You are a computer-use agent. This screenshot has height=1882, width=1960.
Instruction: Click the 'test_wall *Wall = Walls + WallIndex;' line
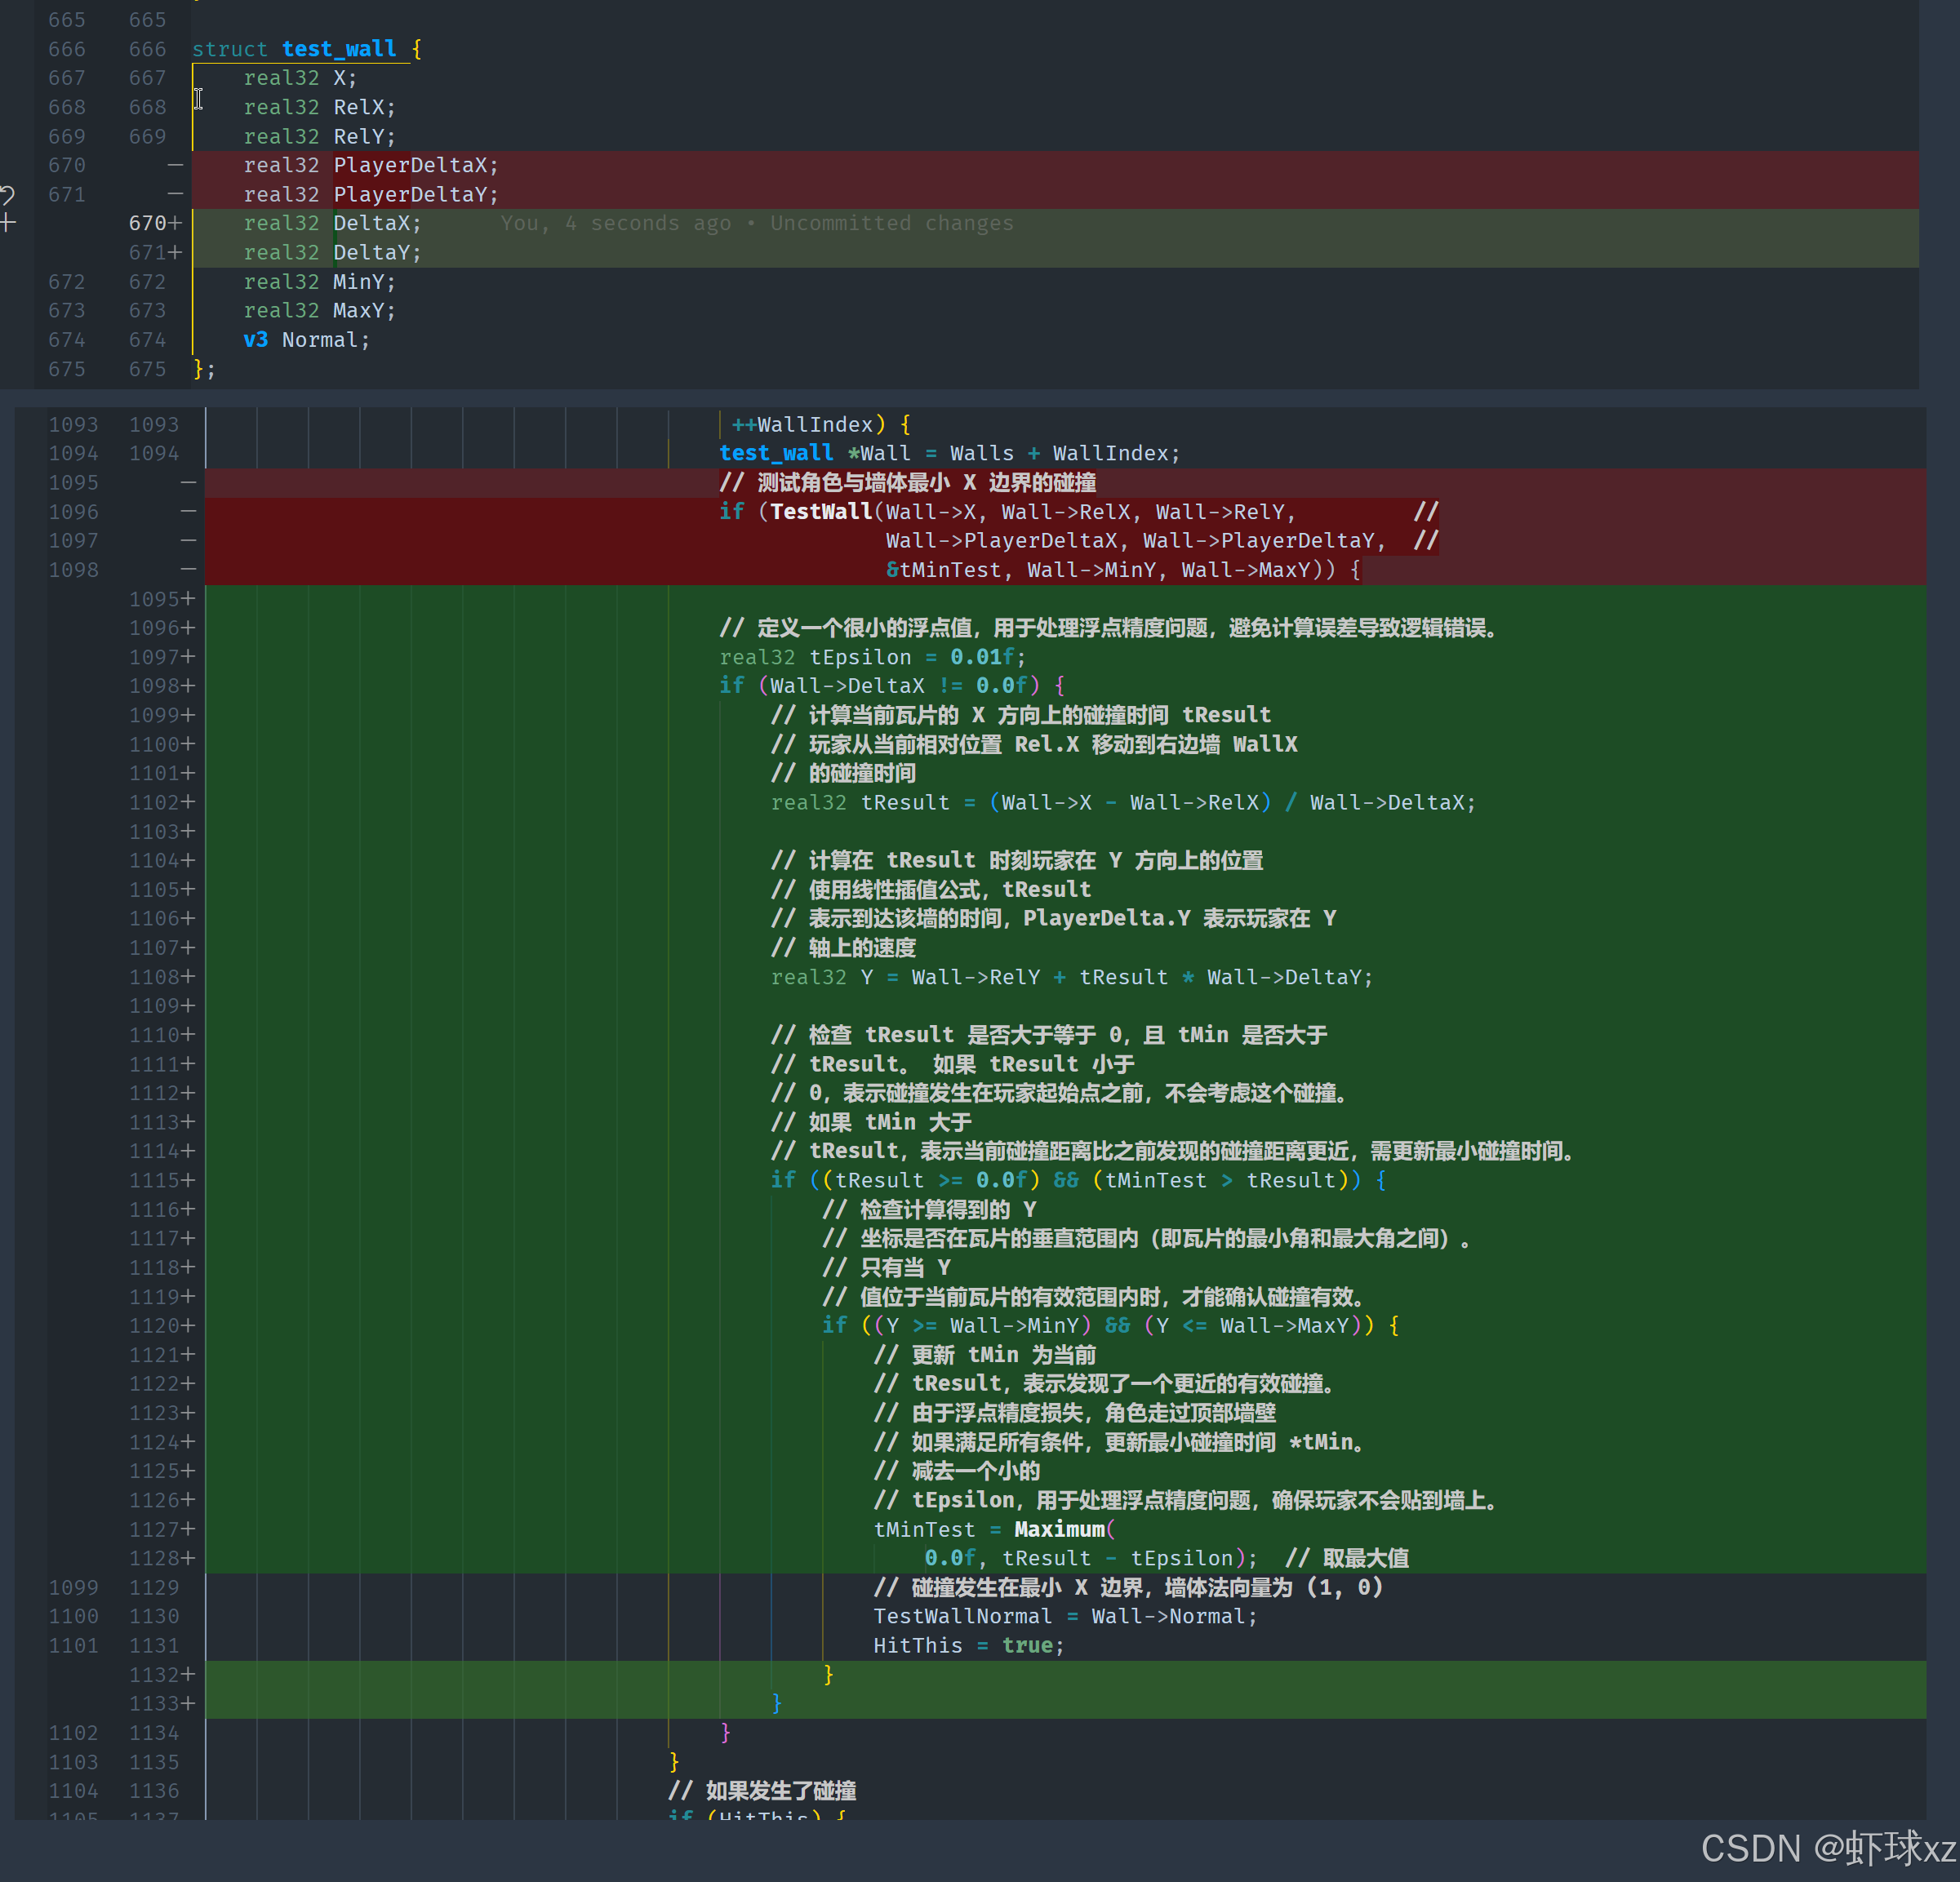pos(950,453)
